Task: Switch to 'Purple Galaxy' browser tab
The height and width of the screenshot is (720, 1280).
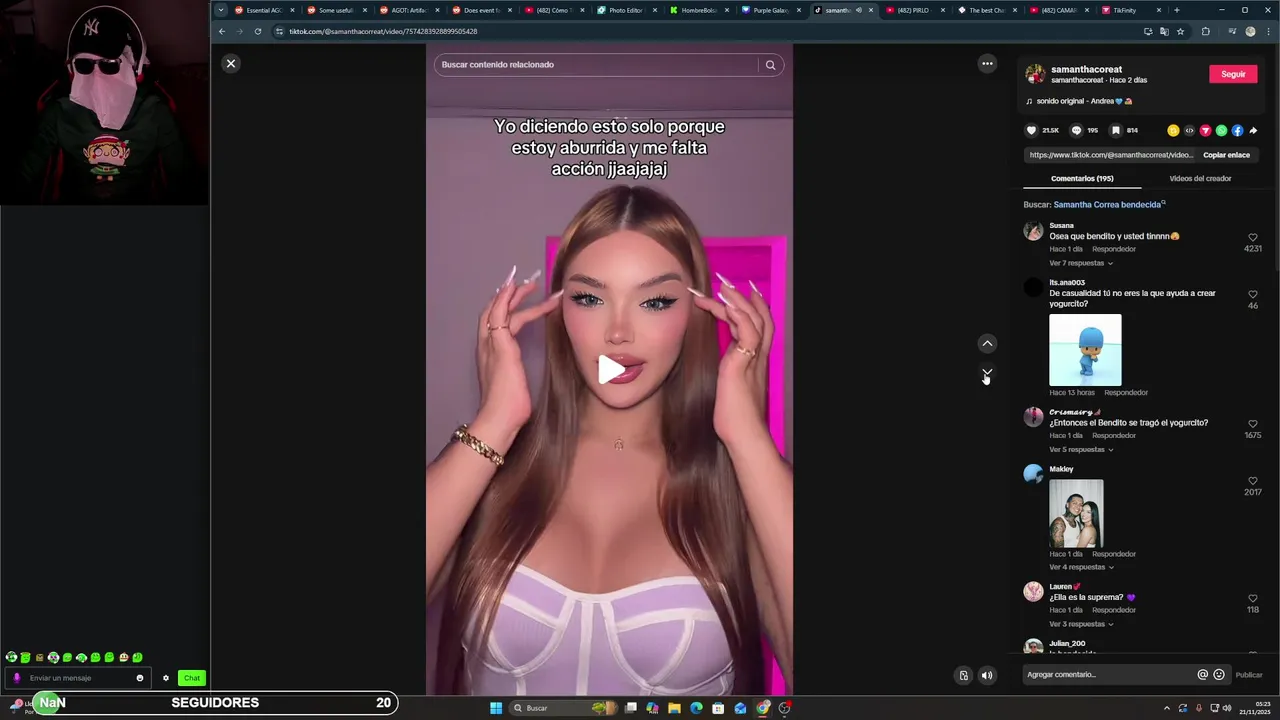Action: [770, 10]
